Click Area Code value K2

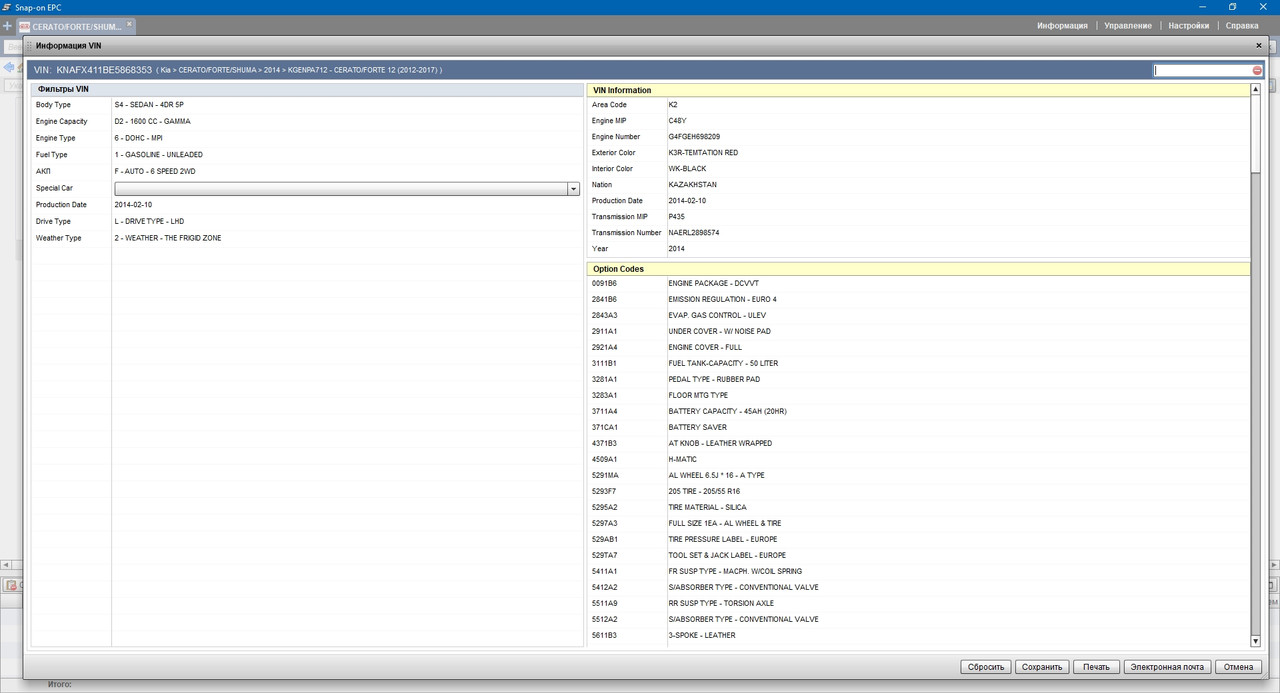(x=672, y=105)
